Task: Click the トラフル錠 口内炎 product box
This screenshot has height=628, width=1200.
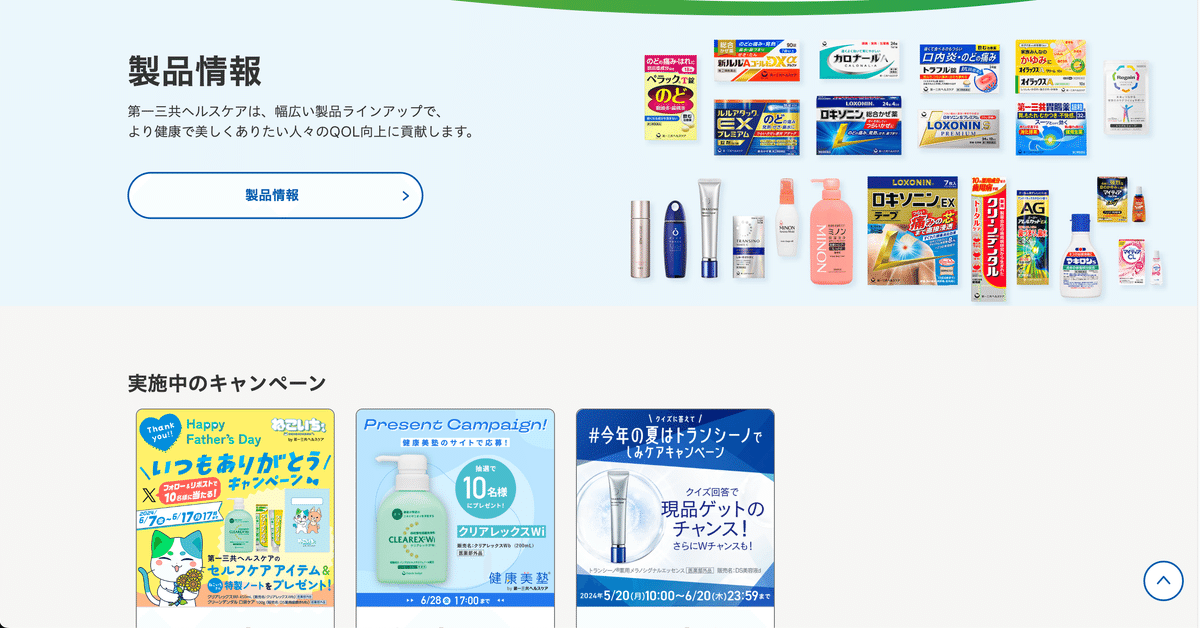Action: click(959, 68)
